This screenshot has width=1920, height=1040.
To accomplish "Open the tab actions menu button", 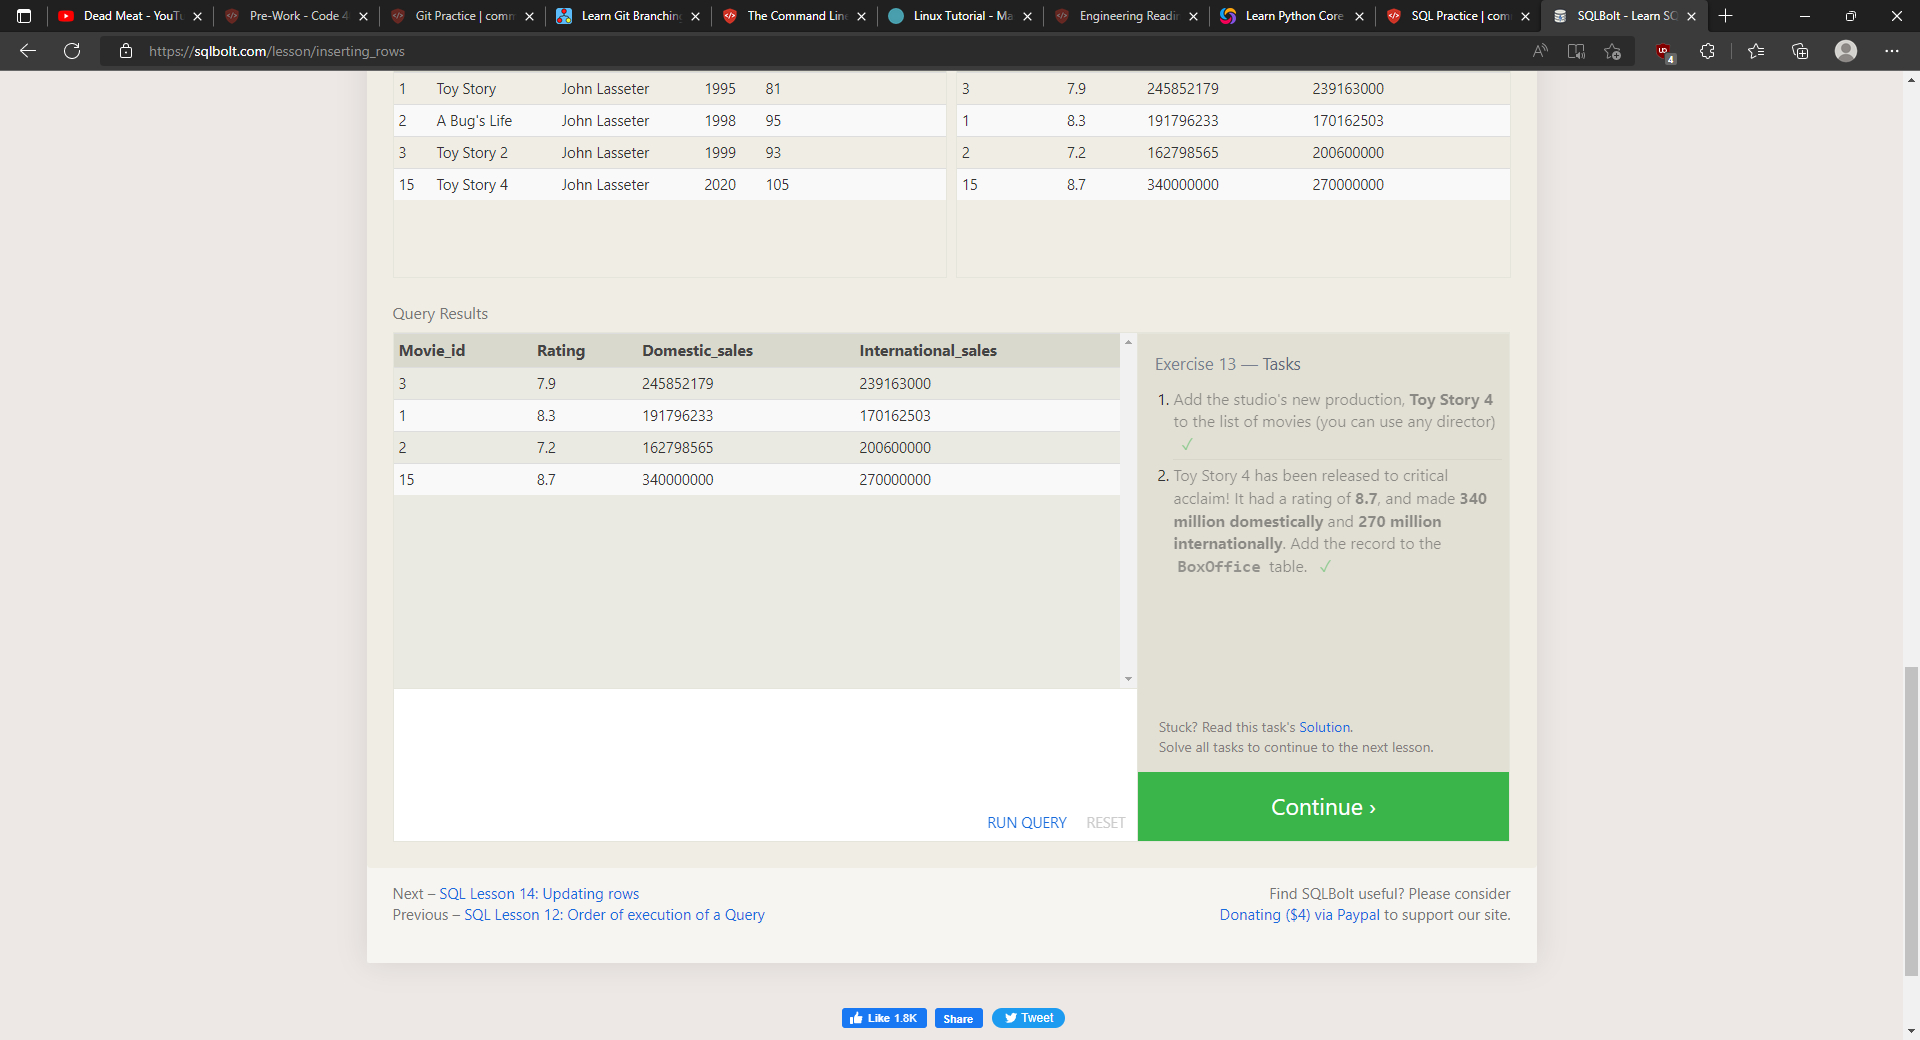I will (24, 16).
